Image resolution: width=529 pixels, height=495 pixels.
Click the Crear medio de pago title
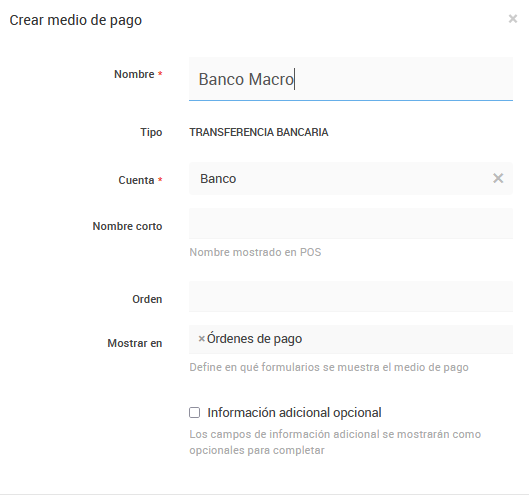(x=76, y=20)
